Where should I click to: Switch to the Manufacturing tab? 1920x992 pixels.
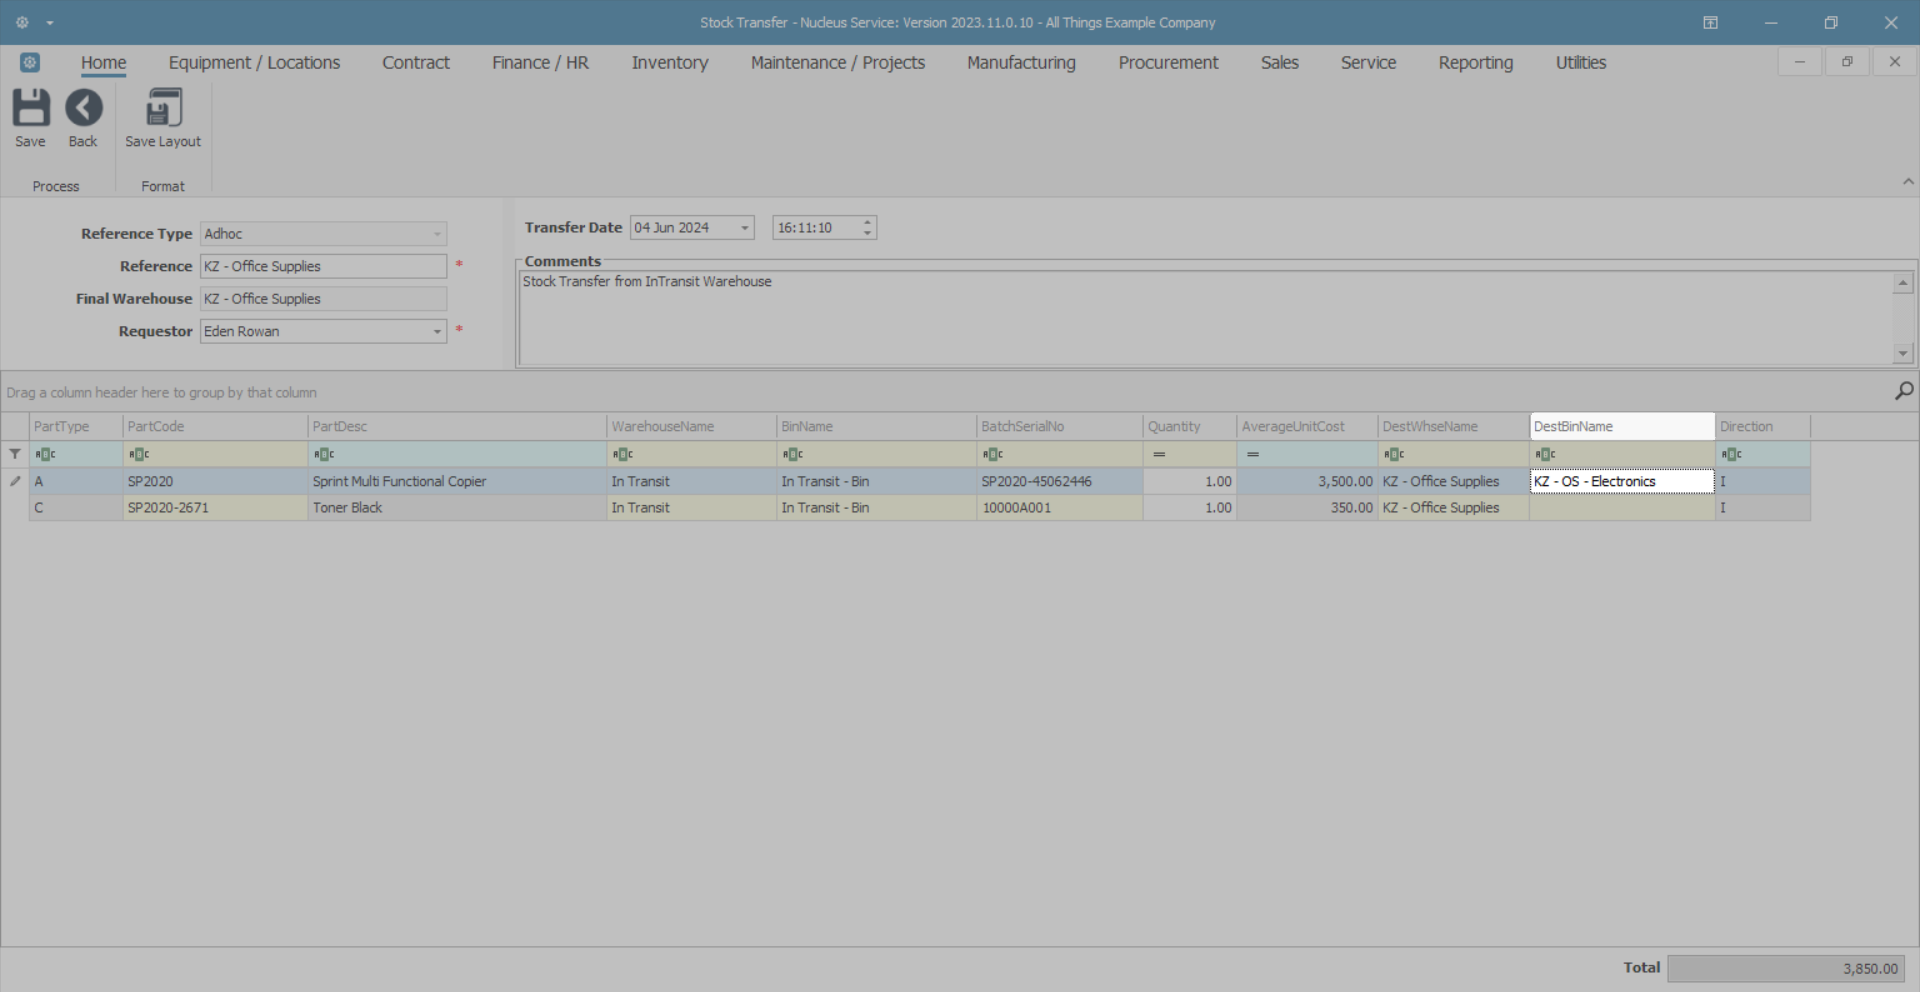pos(1021,62)
